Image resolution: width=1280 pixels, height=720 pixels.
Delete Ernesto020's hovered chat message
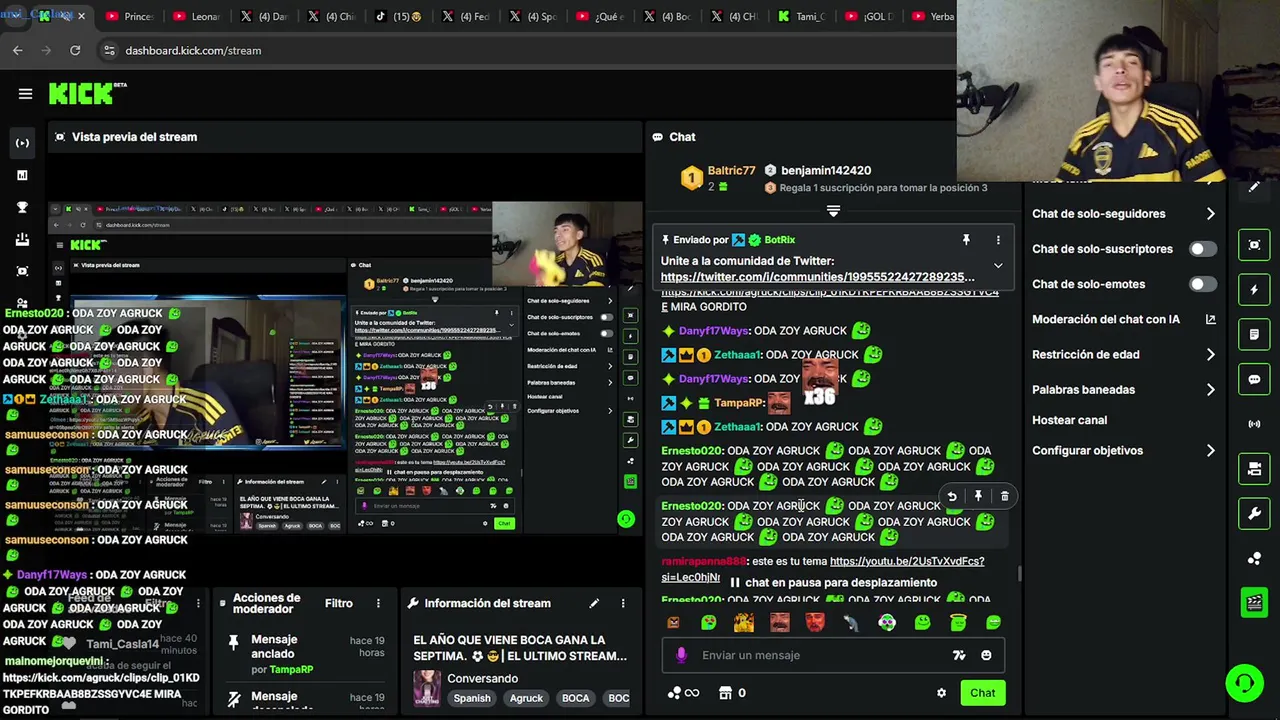[1005, 496]
